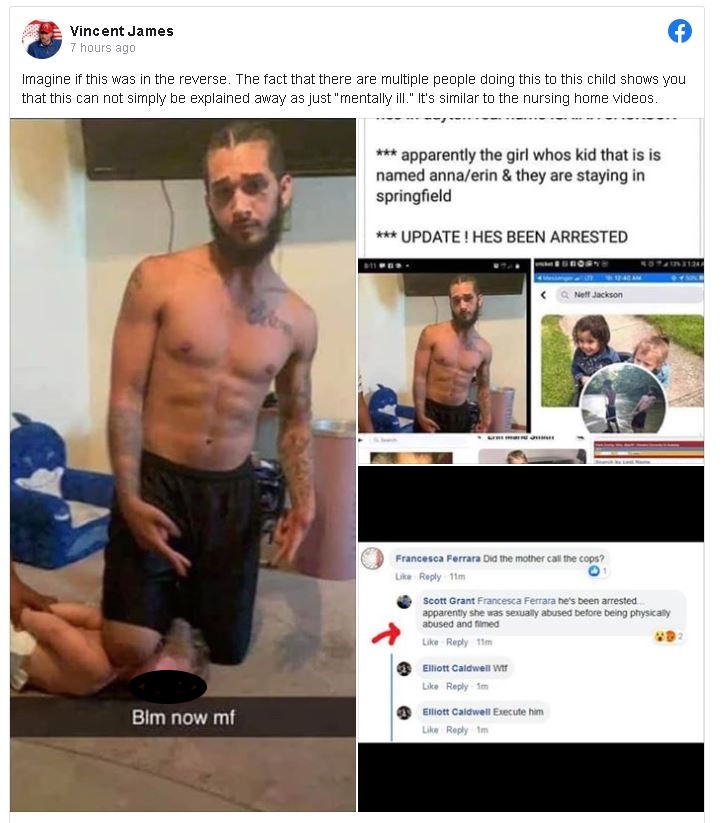Click the Scott Grant commenter name
This screenshot has height=823, width=727.
pos(449,600)
